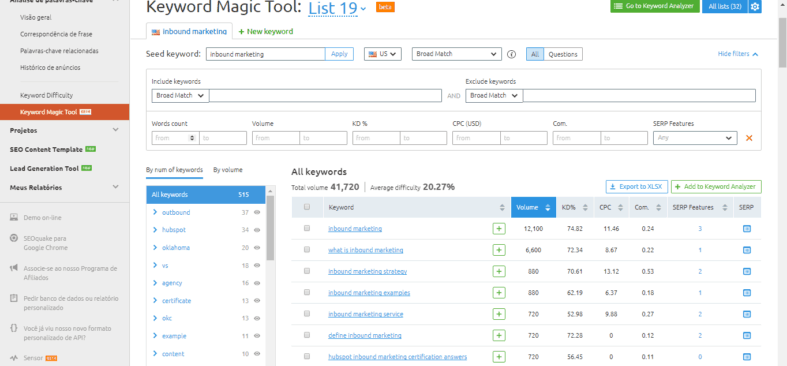This screenshot has width=787, height=366.
Task: Open the Broad Match seed dropdown
Action: pos(456,54)
